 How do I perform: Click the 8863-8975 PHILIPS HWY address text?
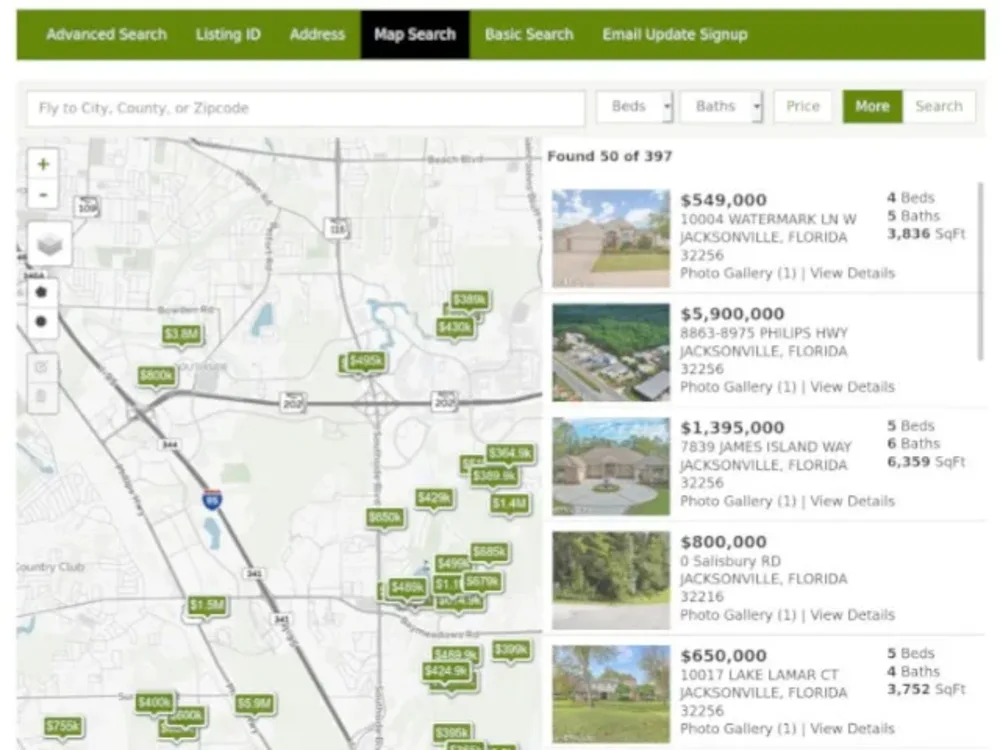click(x=763, y=334)
